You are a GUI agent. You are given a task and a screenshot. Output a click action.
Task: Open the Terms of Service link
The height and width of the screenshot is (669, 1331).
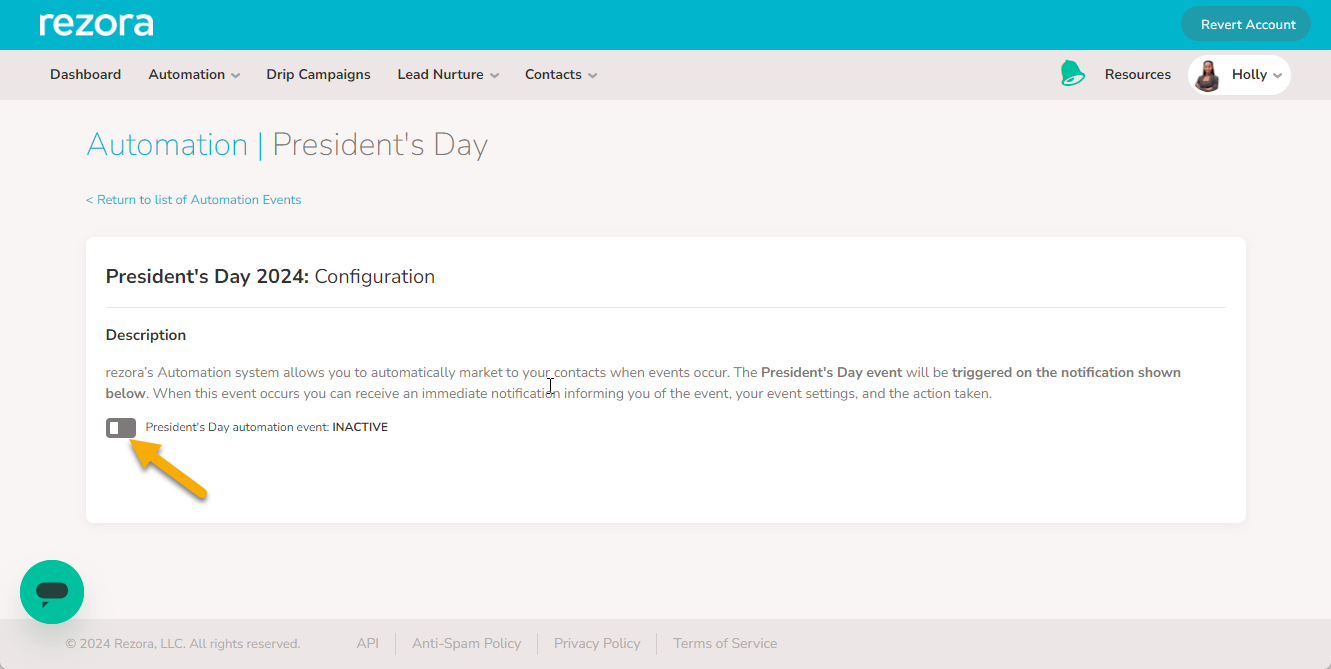[x=725, y=644]
